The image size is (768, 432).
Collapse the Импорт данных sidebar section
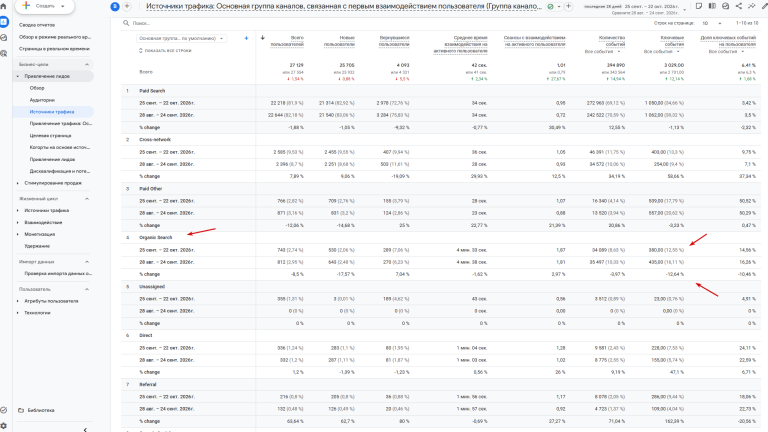point(87,262)
